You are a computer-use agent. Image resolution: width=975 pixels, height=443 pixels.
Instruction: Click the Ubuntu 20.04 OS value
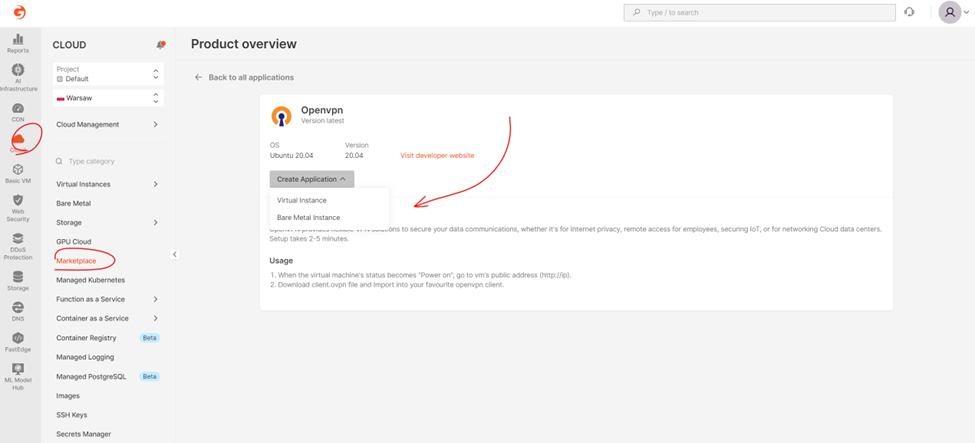pos(291,156)
